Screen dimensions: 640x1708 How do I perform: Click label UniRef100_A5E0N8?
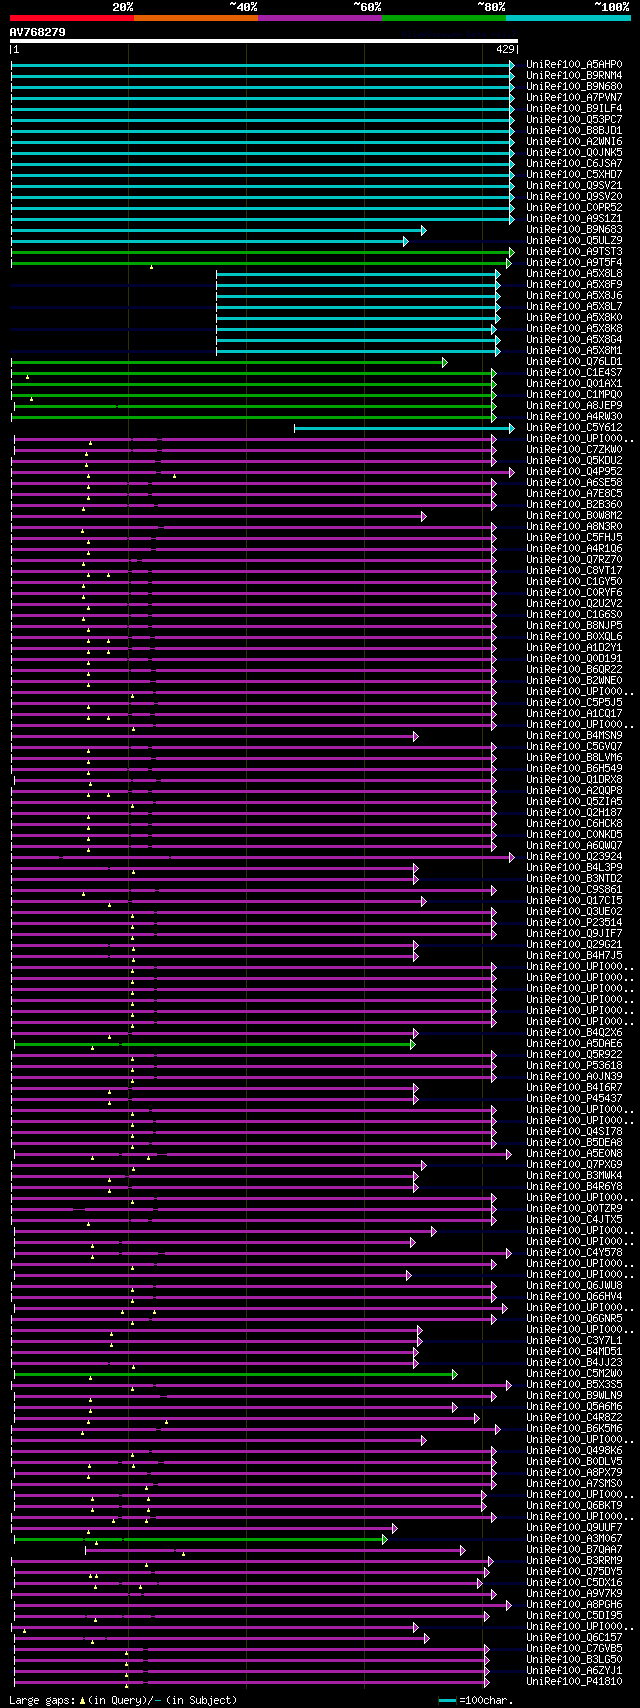pos(574,1154)
